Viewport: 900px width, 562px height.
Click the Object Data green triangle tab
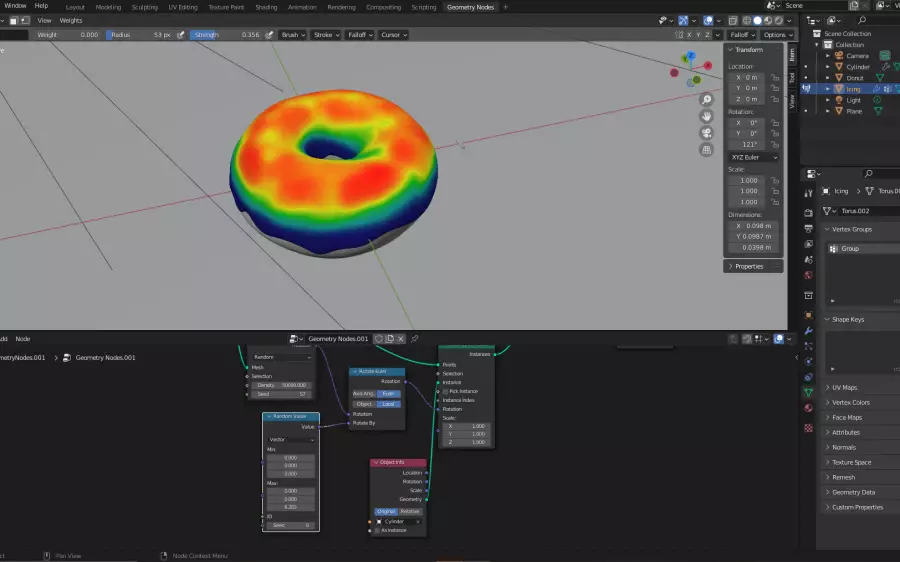click(x=808, y=393)
